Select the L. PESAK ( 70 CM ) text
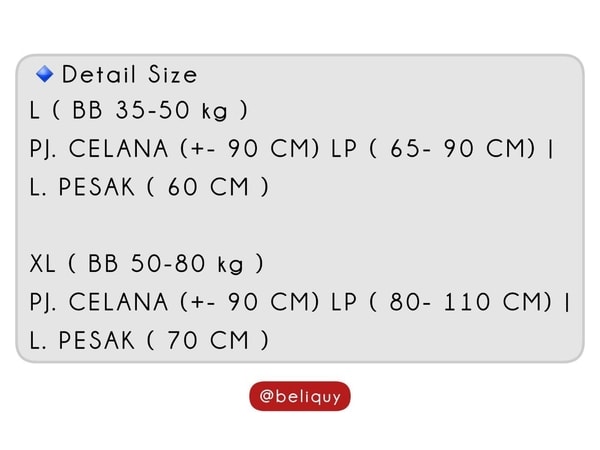The image size is (600, 450). coord(149,340)
